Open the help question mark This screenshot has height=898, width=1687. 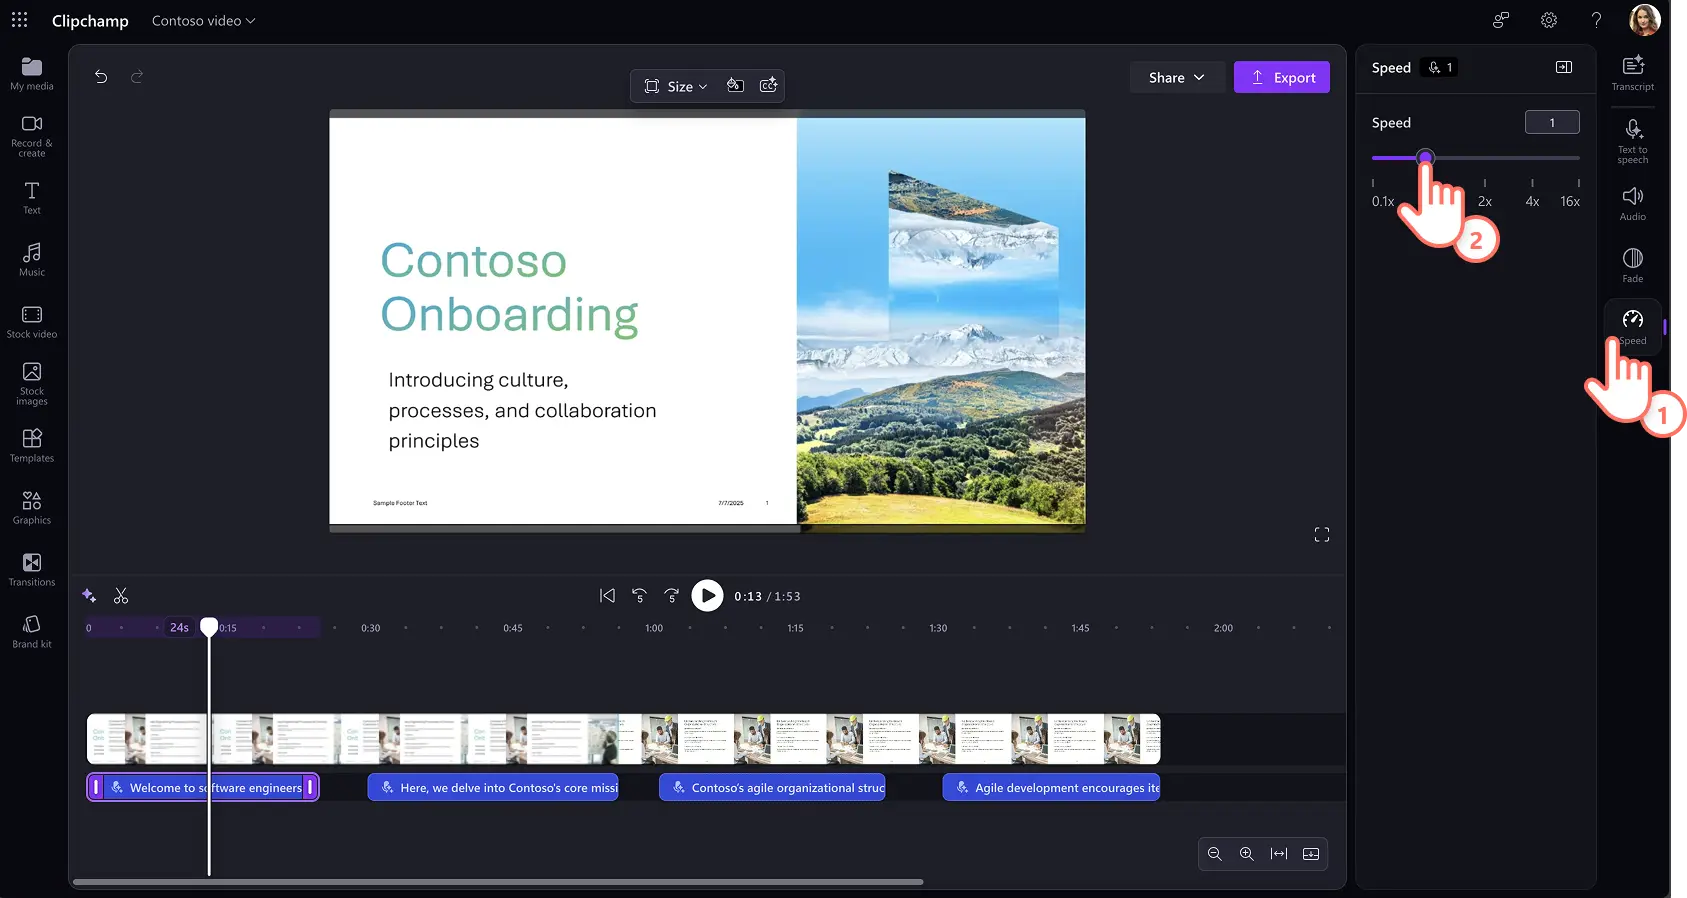pyautogui.click(x=1596, y=20)
